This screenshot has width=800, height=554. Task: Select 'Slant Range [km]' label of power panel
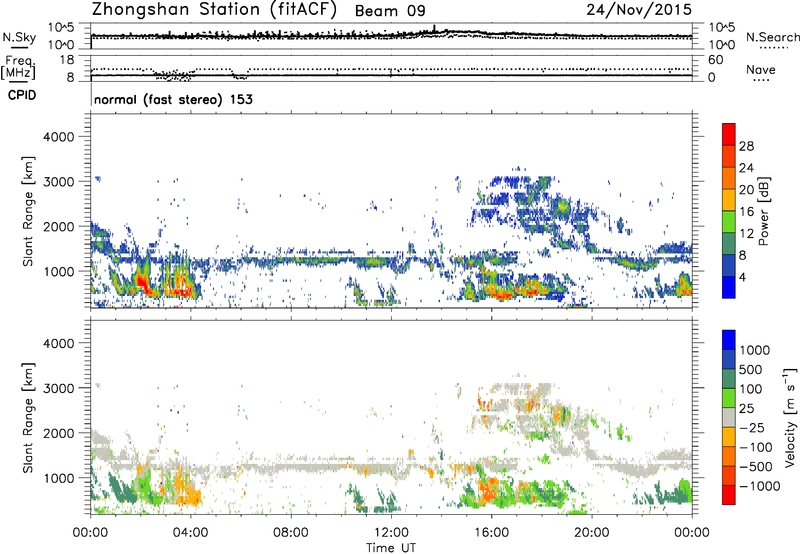point(28,212)
